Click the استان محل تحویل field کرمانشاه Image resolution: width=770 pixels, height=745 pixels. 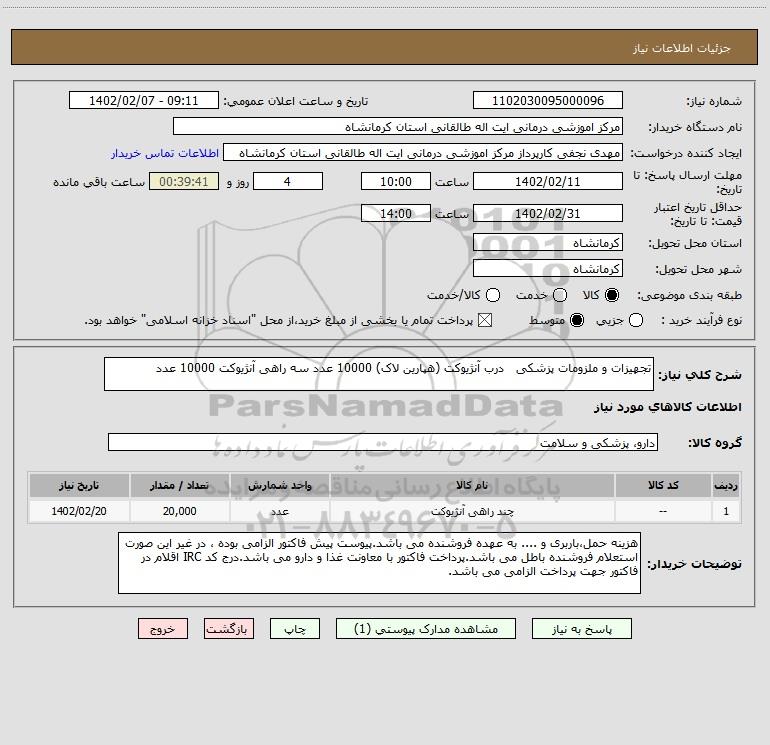pyautogui.click(x=548, y=242)
